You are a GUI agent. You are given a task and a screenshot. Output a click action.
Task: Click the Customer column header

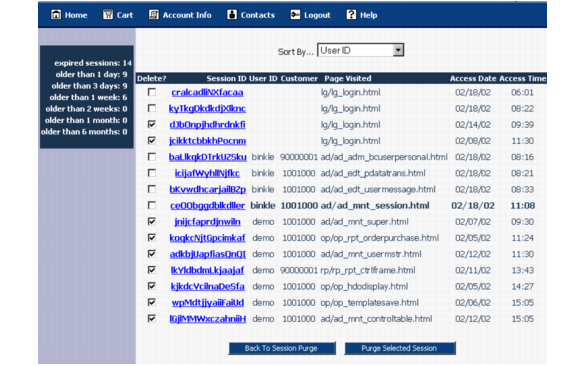[299, 78]
